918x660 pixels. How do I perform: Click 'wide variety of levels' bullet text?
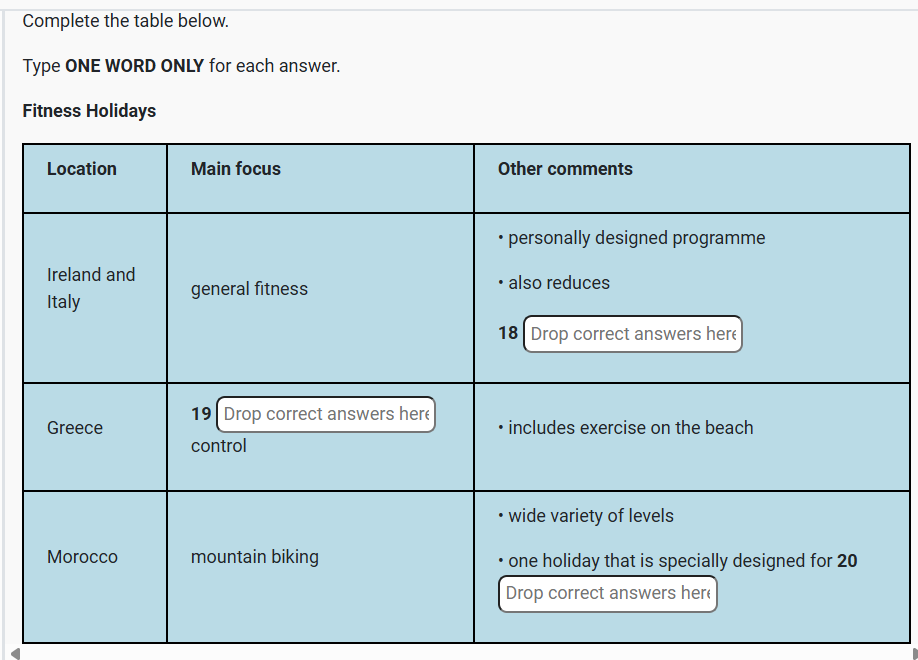tap(591, 516)
